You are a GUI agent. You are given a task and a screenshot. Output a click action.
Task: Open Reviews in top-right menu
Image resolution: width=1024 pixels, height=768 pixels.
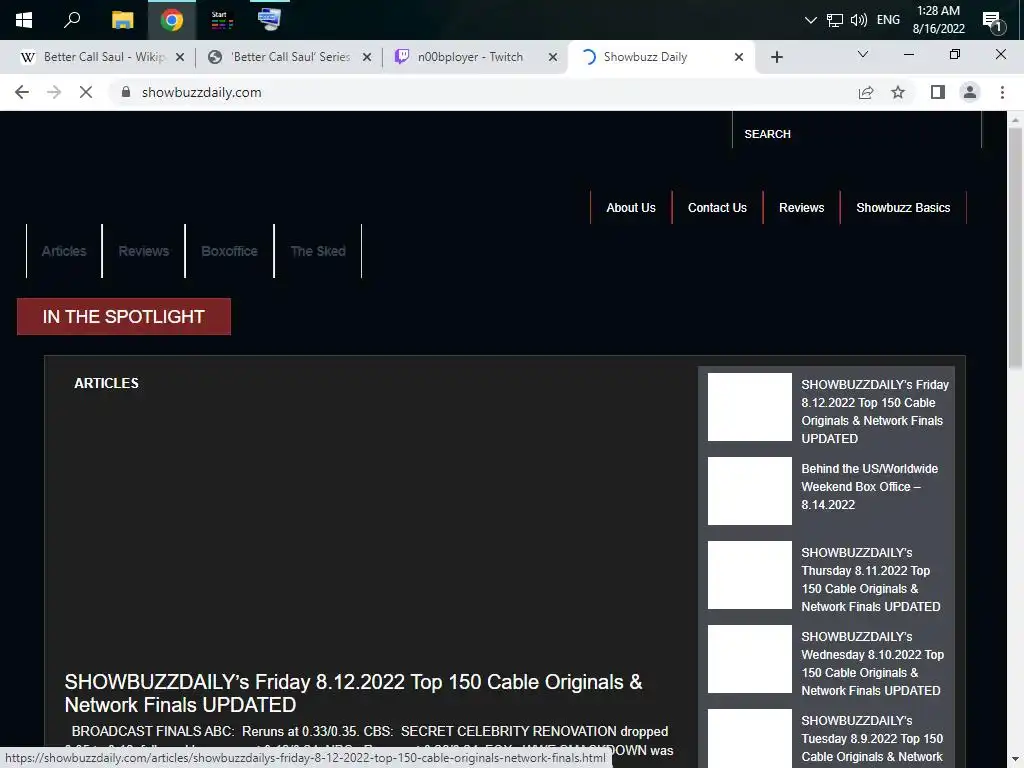pos(801,208)
